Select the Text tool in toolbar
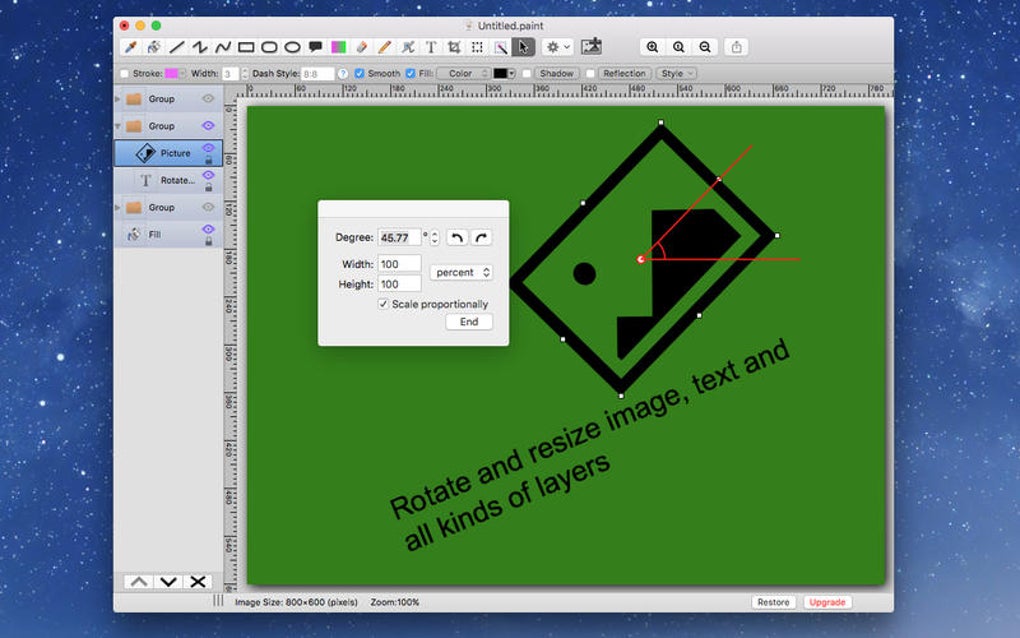The height and width of the screenshot is (638, 1020). (x=431, y=47)
